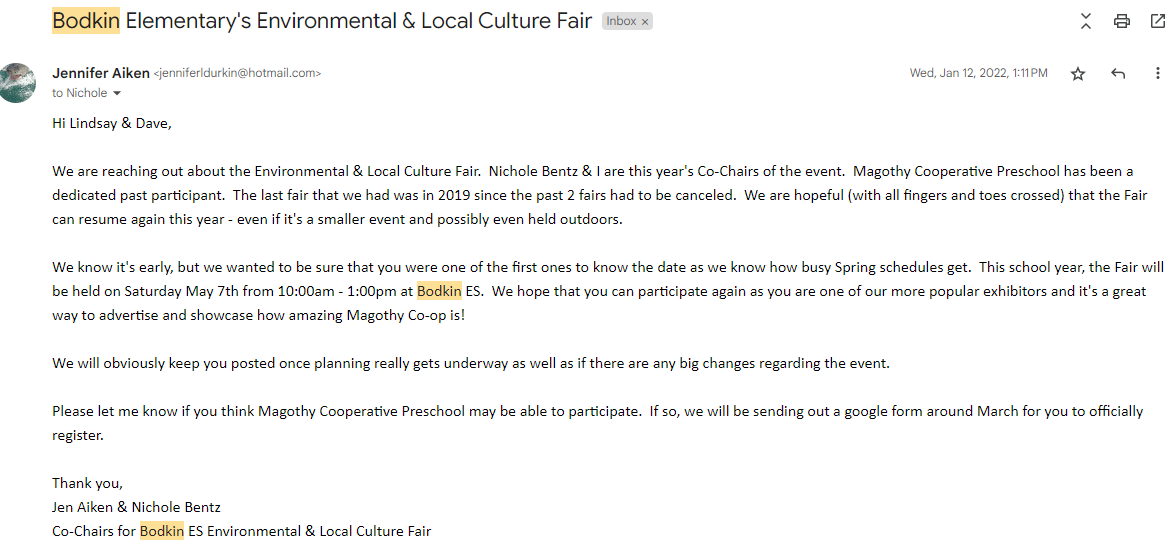Click the highlighted Bodkin in the subject line
Viewport: 1170px width, 547px height.
click(x=86, y=21)
